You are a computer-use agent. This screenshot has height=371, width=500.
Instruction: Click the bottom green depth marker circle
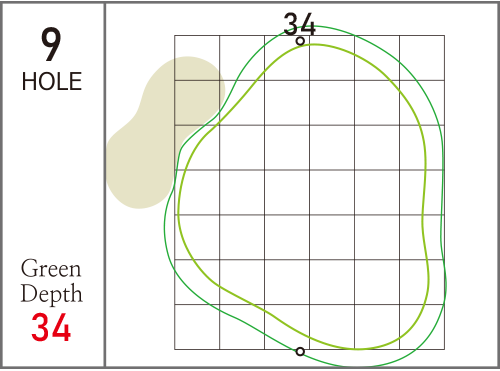(300, 351)
